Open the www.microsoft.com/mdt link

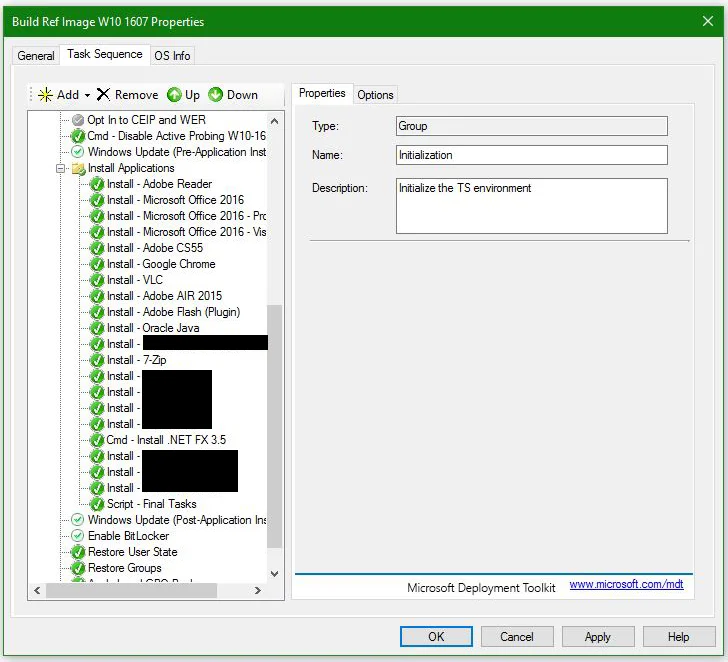tap(626, 584)
